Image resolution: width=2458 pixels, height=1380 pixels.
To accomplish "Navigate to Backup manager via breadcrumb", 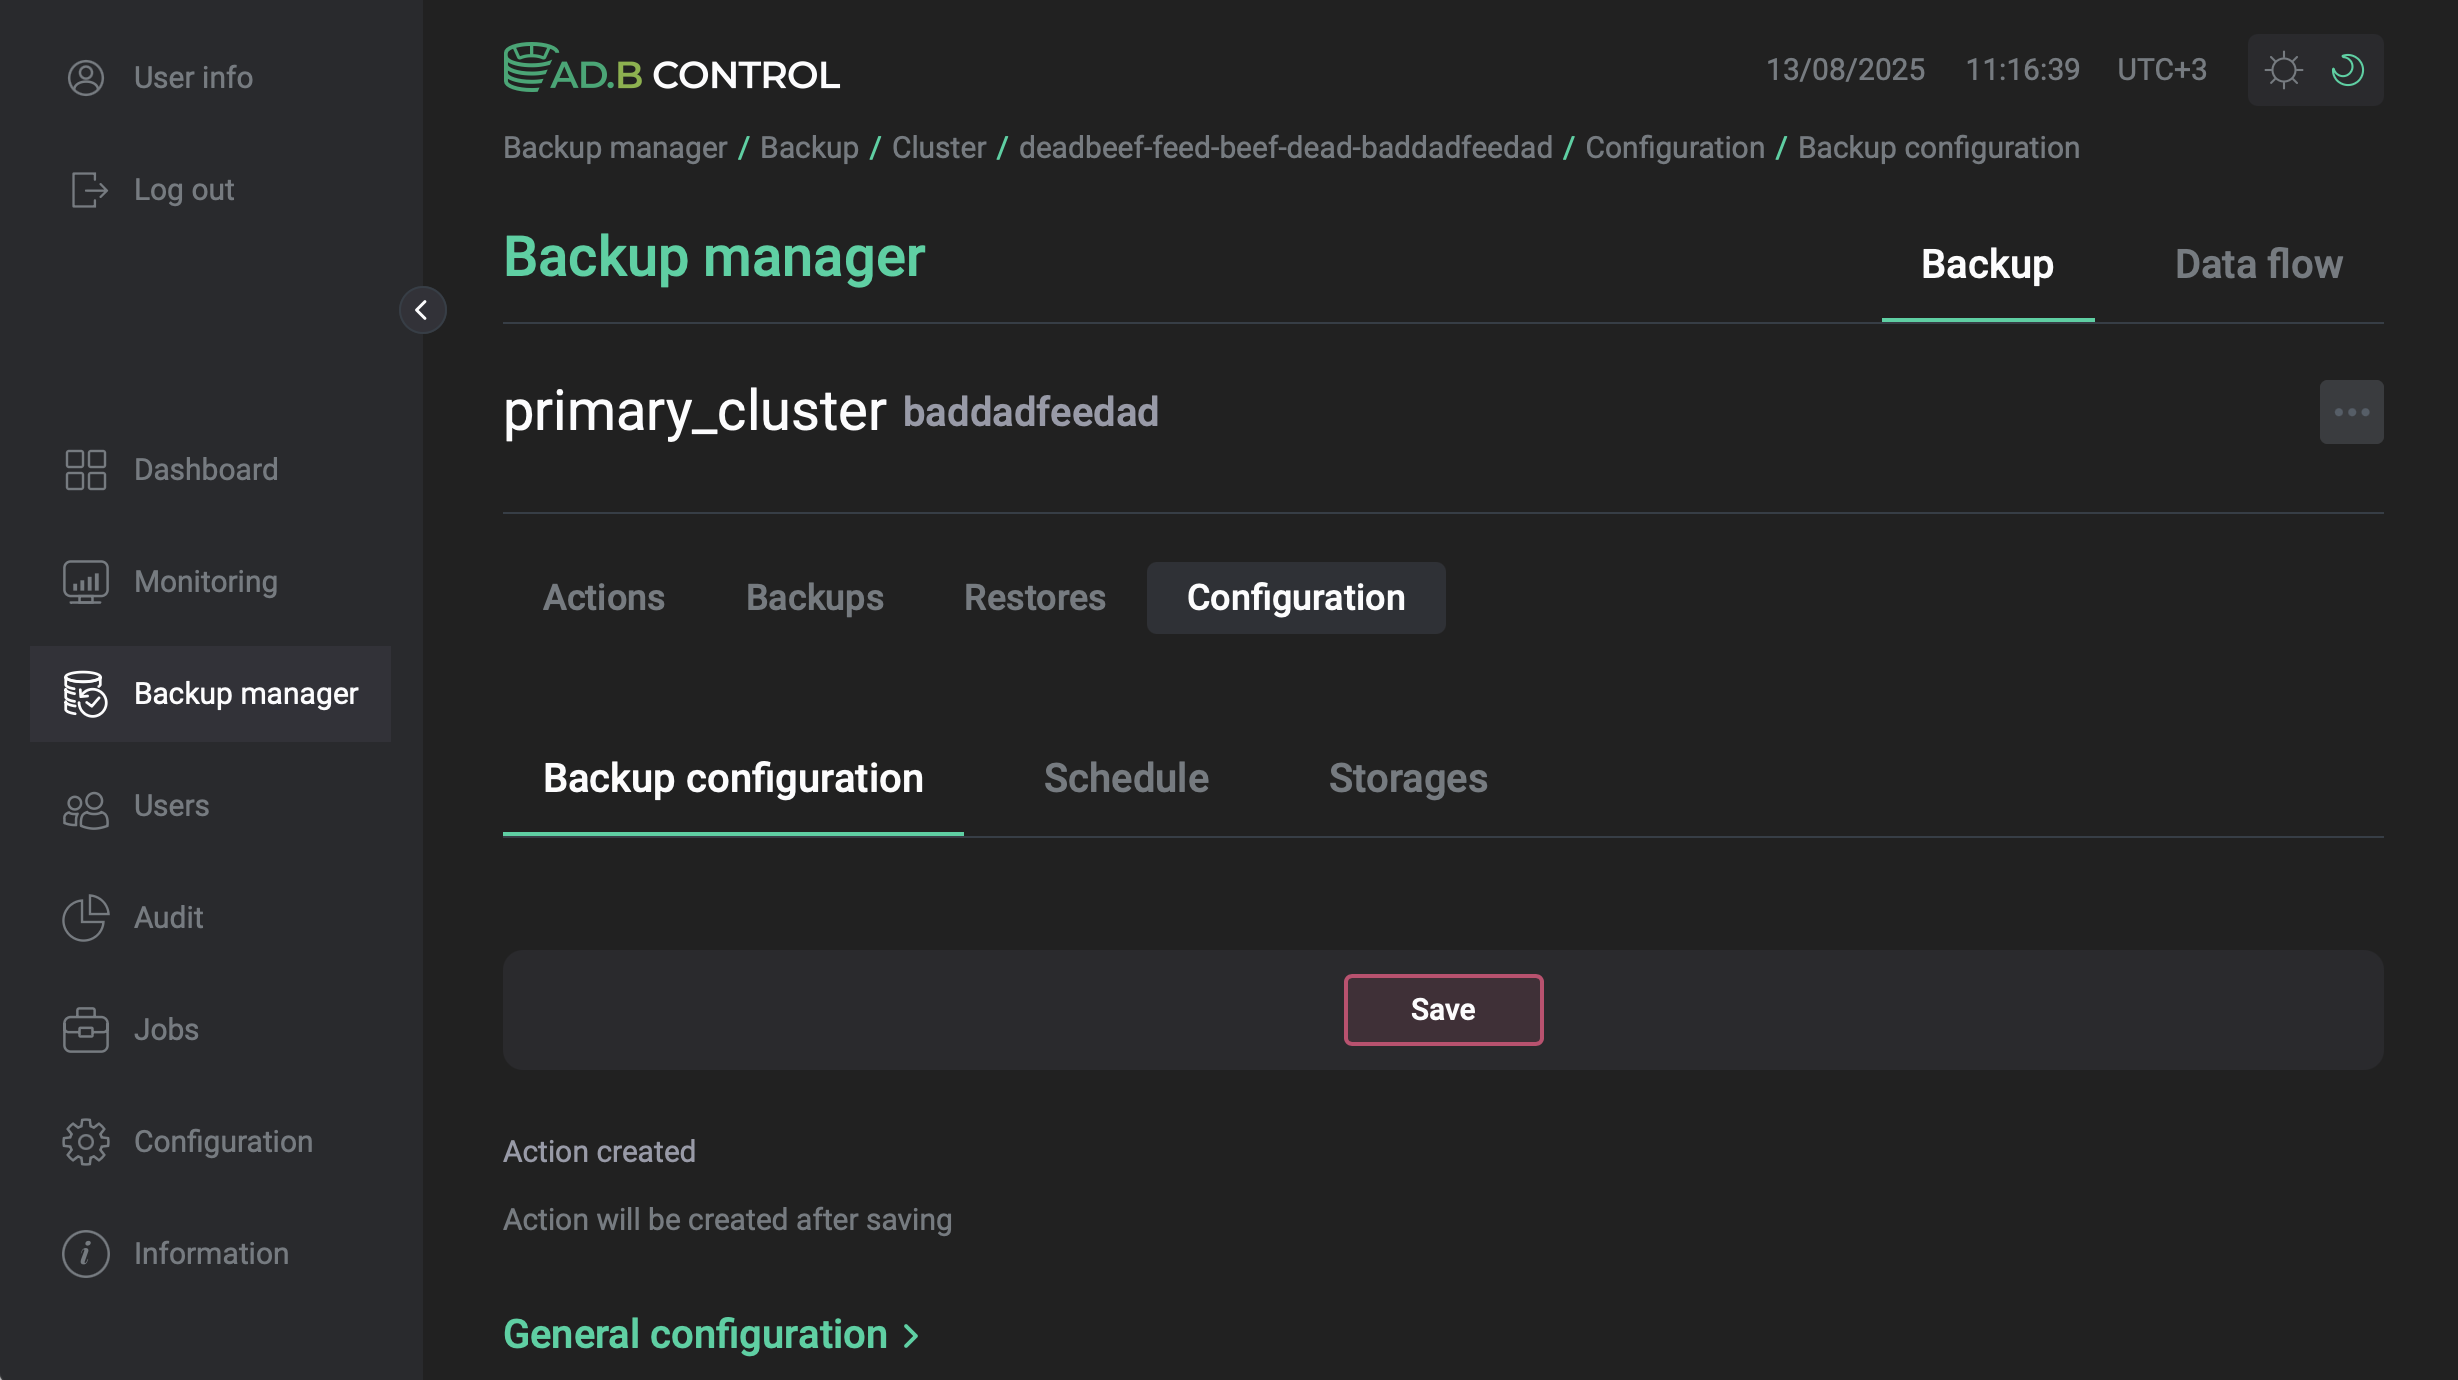I will 613,147.
